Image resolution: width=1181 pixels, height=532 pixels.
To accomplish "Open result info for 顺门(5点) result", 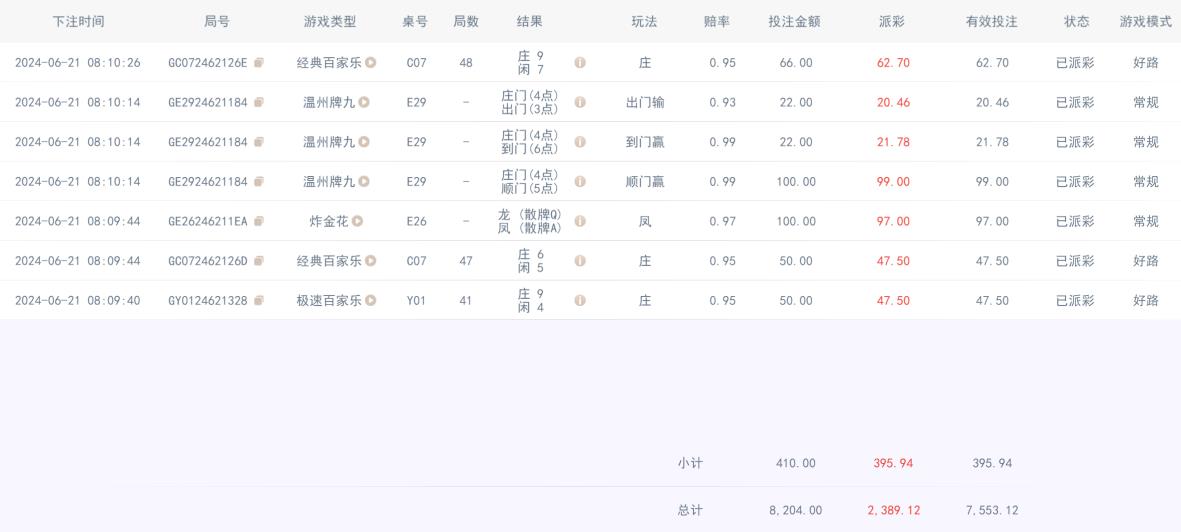I will [x=580, y=182].
